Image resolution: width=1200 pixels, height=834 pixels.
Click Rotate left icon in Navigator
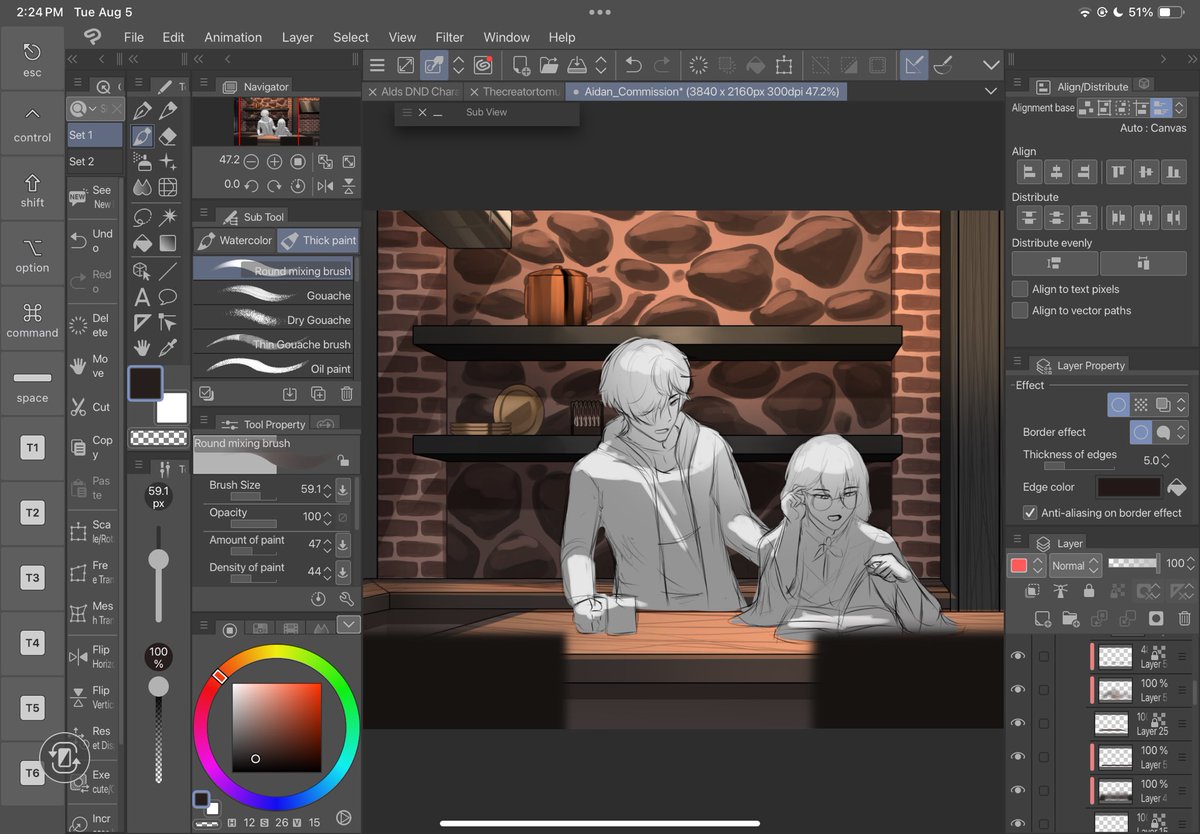[x=250, y=186]
